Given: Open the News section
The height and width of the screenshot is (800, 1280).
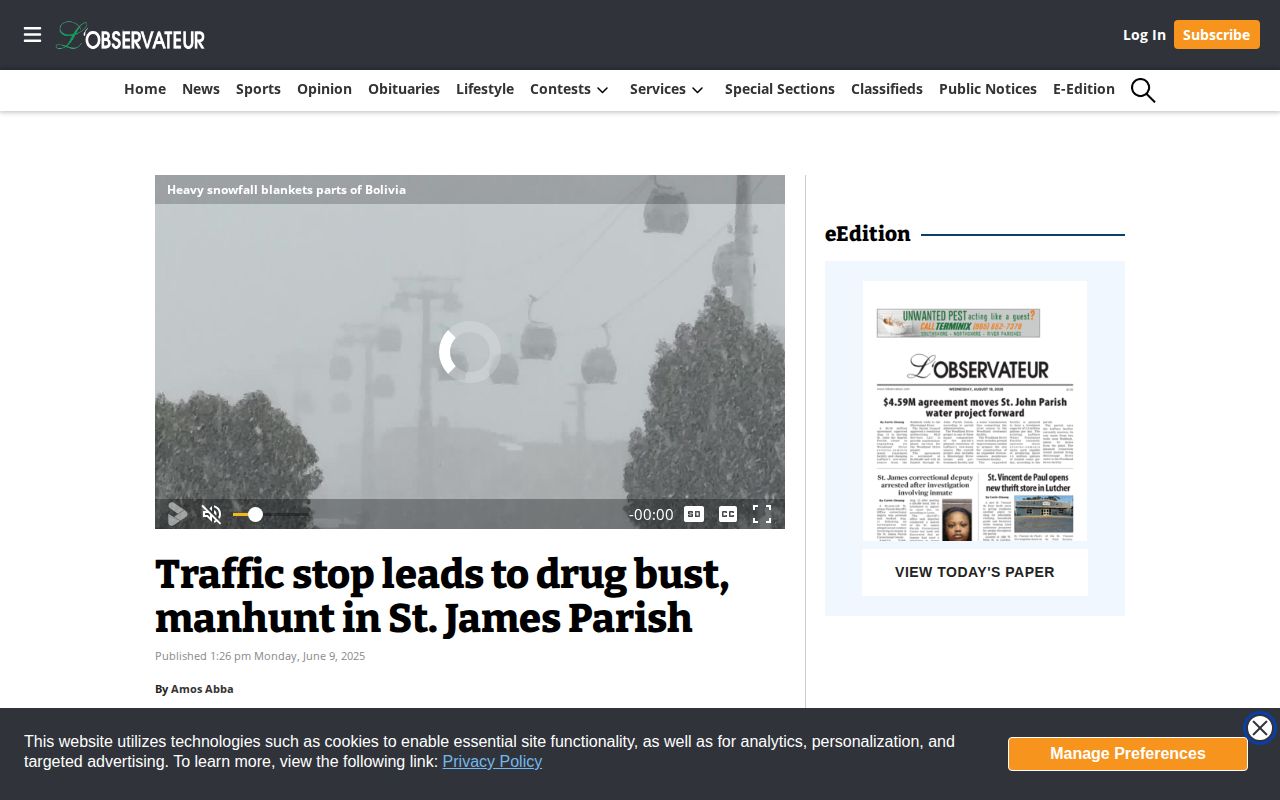Looking at the screenshot, I should (201, 89).
